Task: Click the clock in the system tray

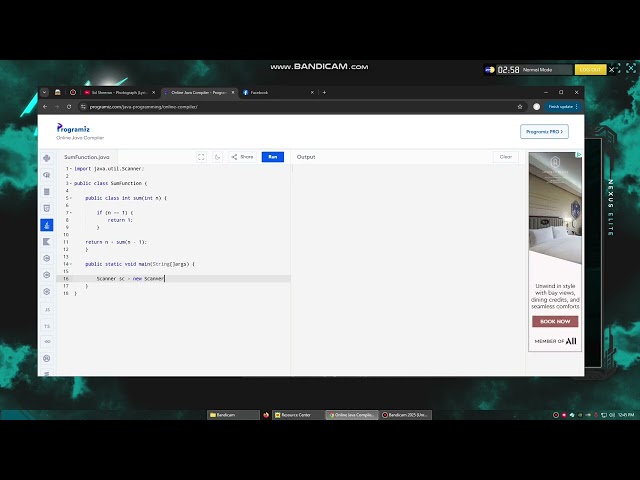Action: 626,415
